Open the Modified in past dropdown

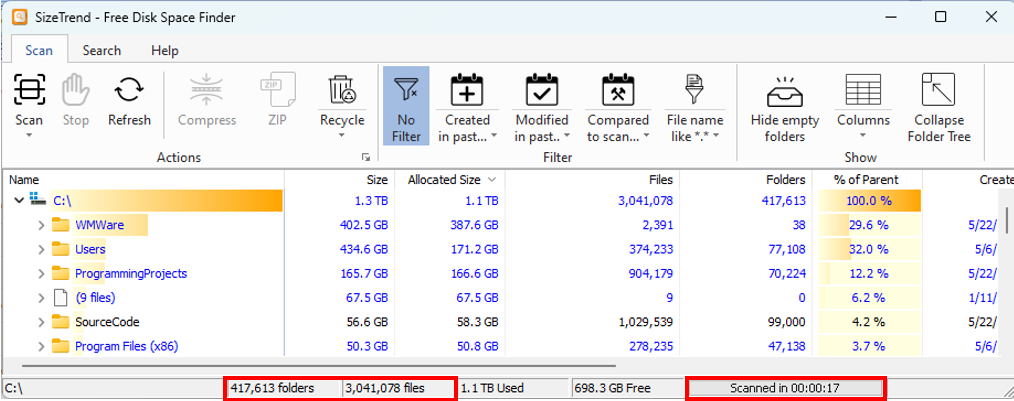click(567, 136)
